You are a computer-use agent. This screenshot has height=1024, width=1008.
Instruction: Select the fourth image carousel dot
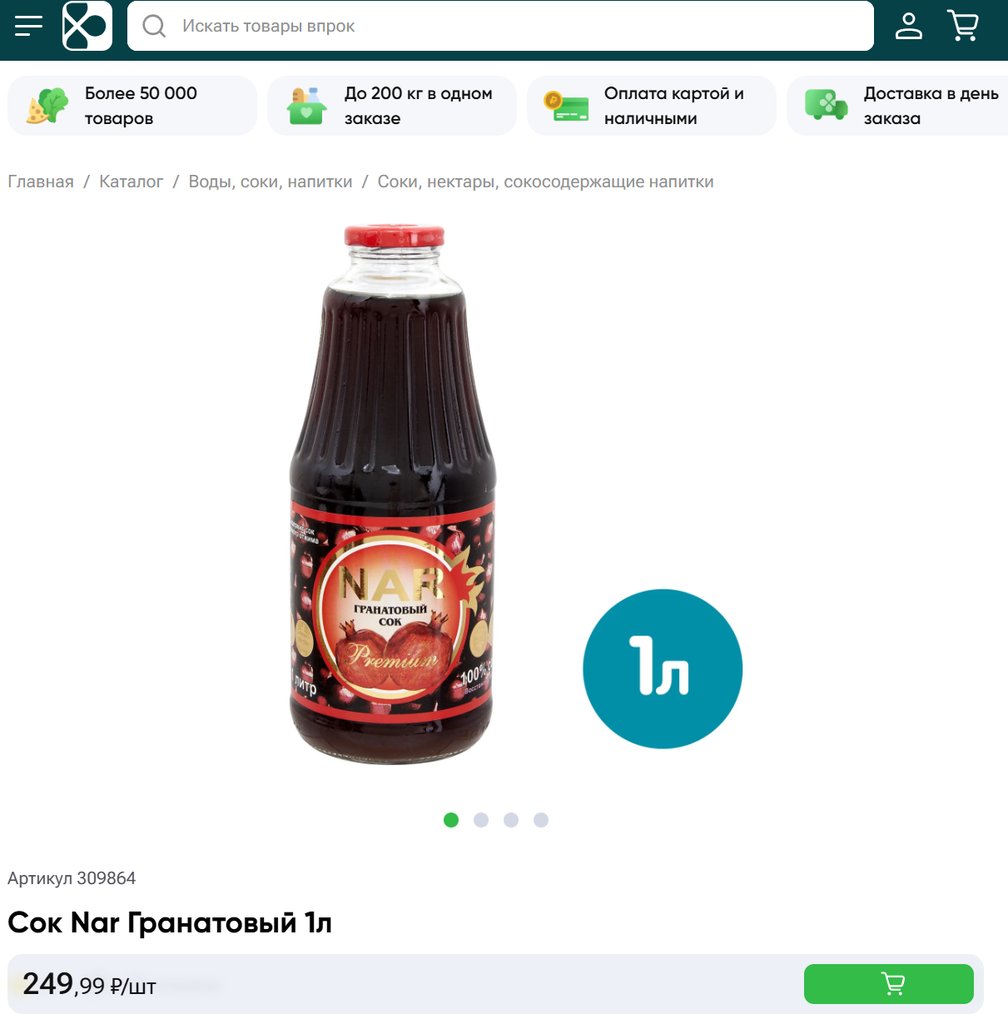point(541,820)
